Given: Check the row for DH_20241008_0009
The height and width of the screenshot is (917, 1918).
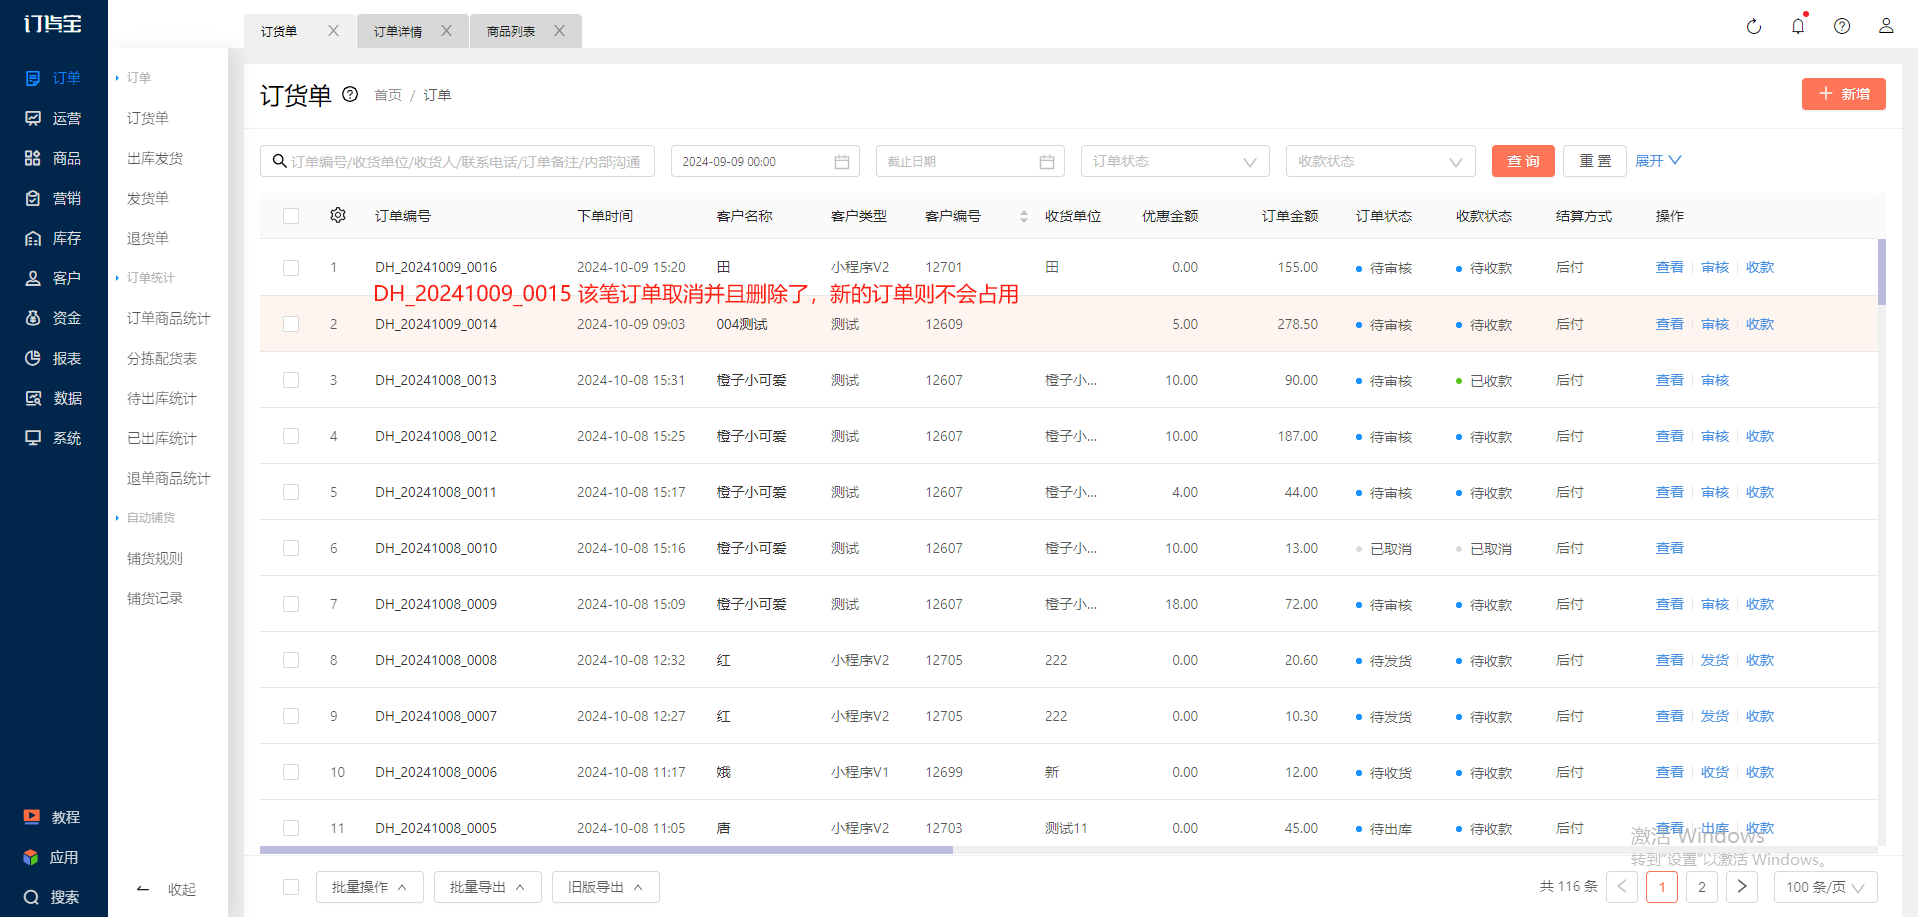Looking at the screenshot, I should (x=291, y=604).
